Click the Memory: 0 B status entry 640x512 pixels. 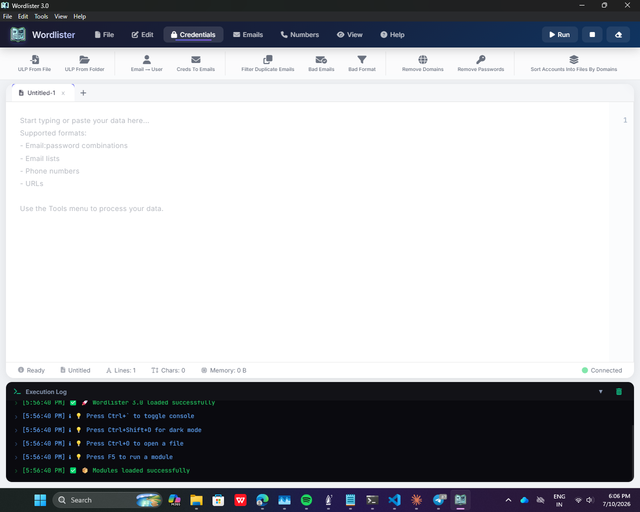pos(224,370)
